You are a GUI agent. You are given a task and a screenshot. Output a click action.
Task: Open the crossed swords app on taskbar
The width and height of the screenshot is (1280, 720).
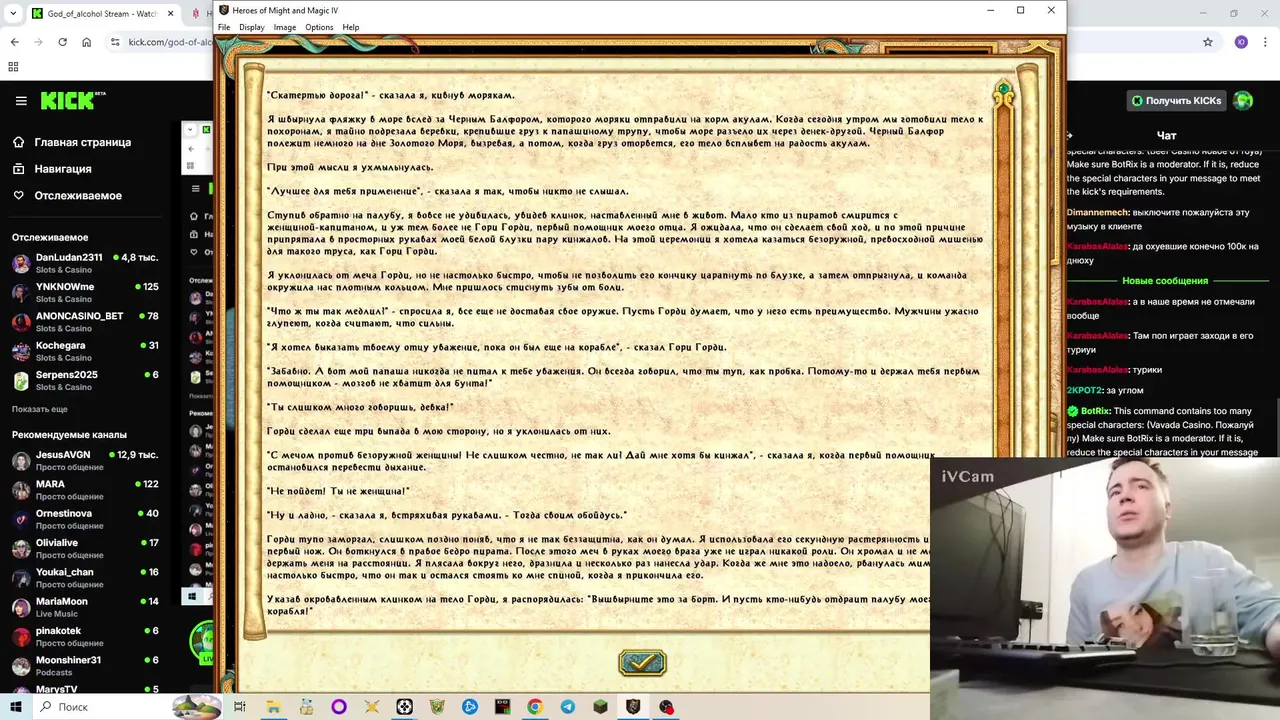pyautogui.click(x=372, y=707)
